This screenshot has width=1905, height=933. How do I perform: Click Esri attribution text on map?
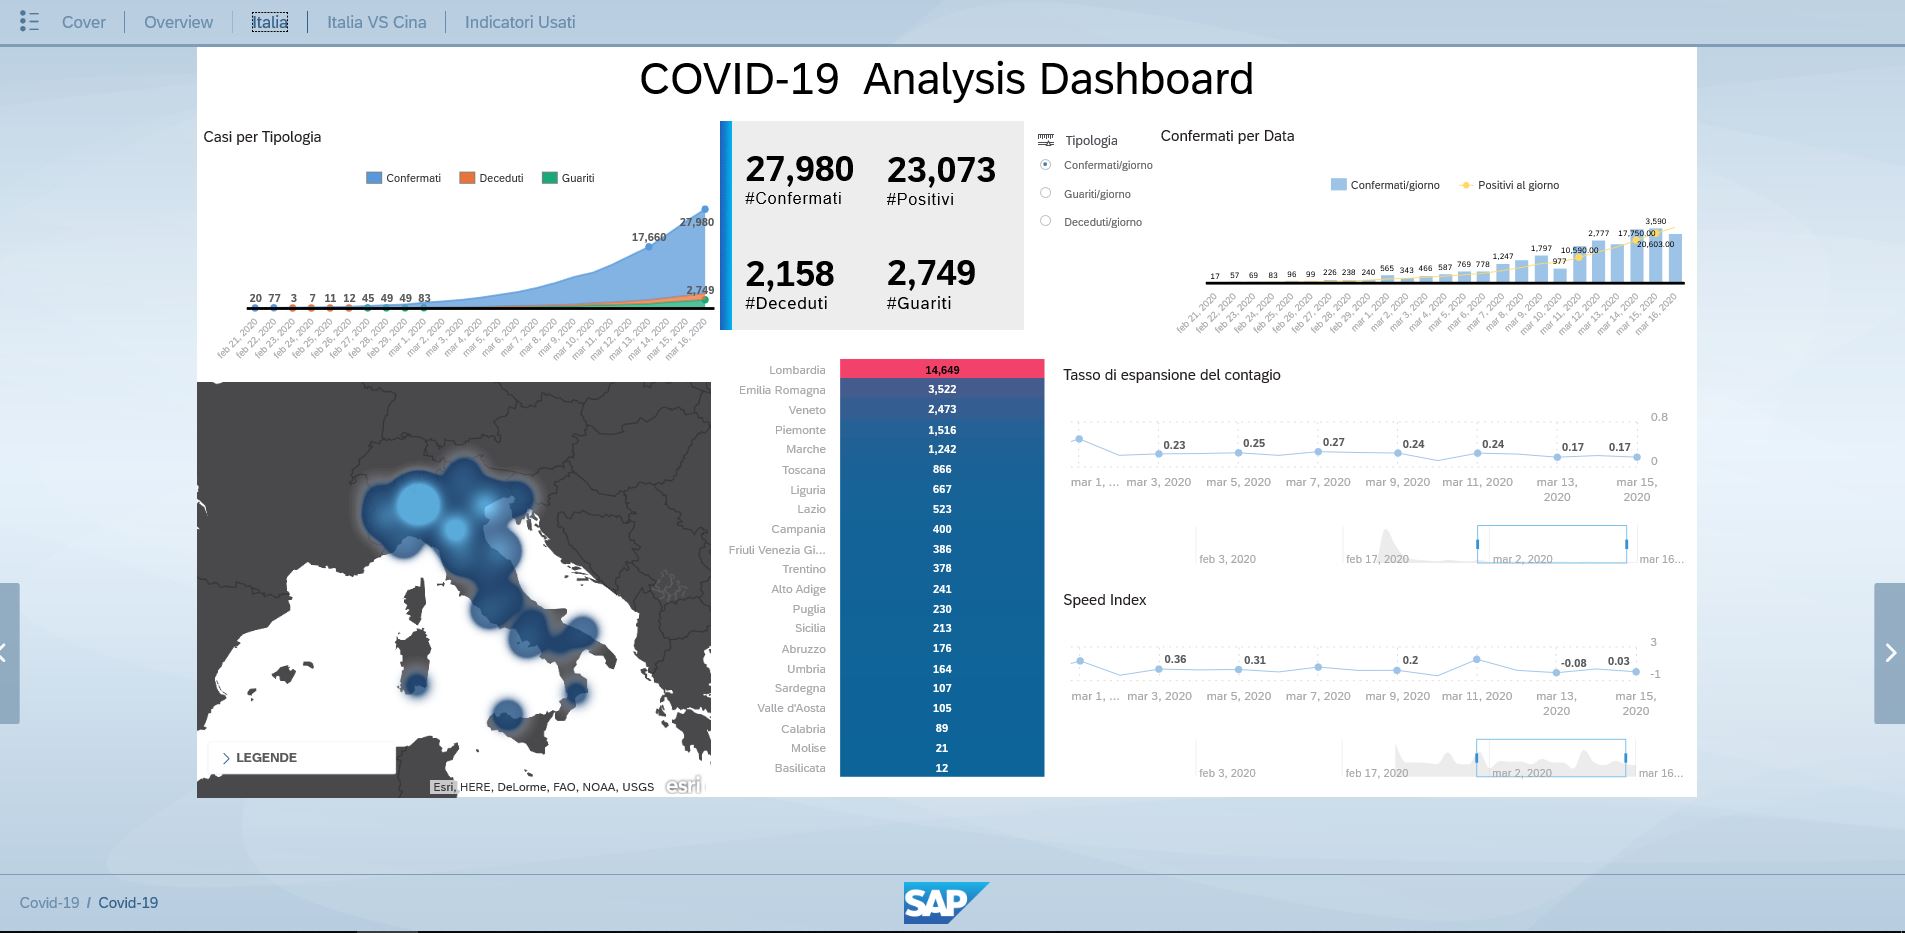(542, 787)
